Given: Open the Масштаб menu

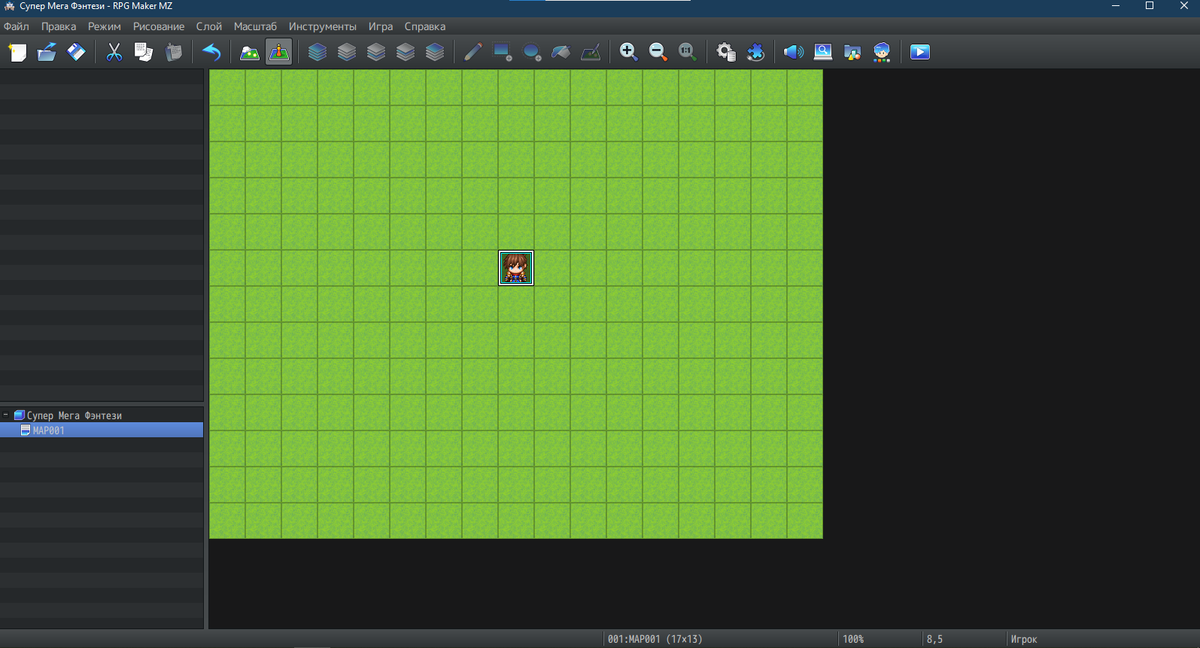Looking at the screenshot, I should coord(257,26).
